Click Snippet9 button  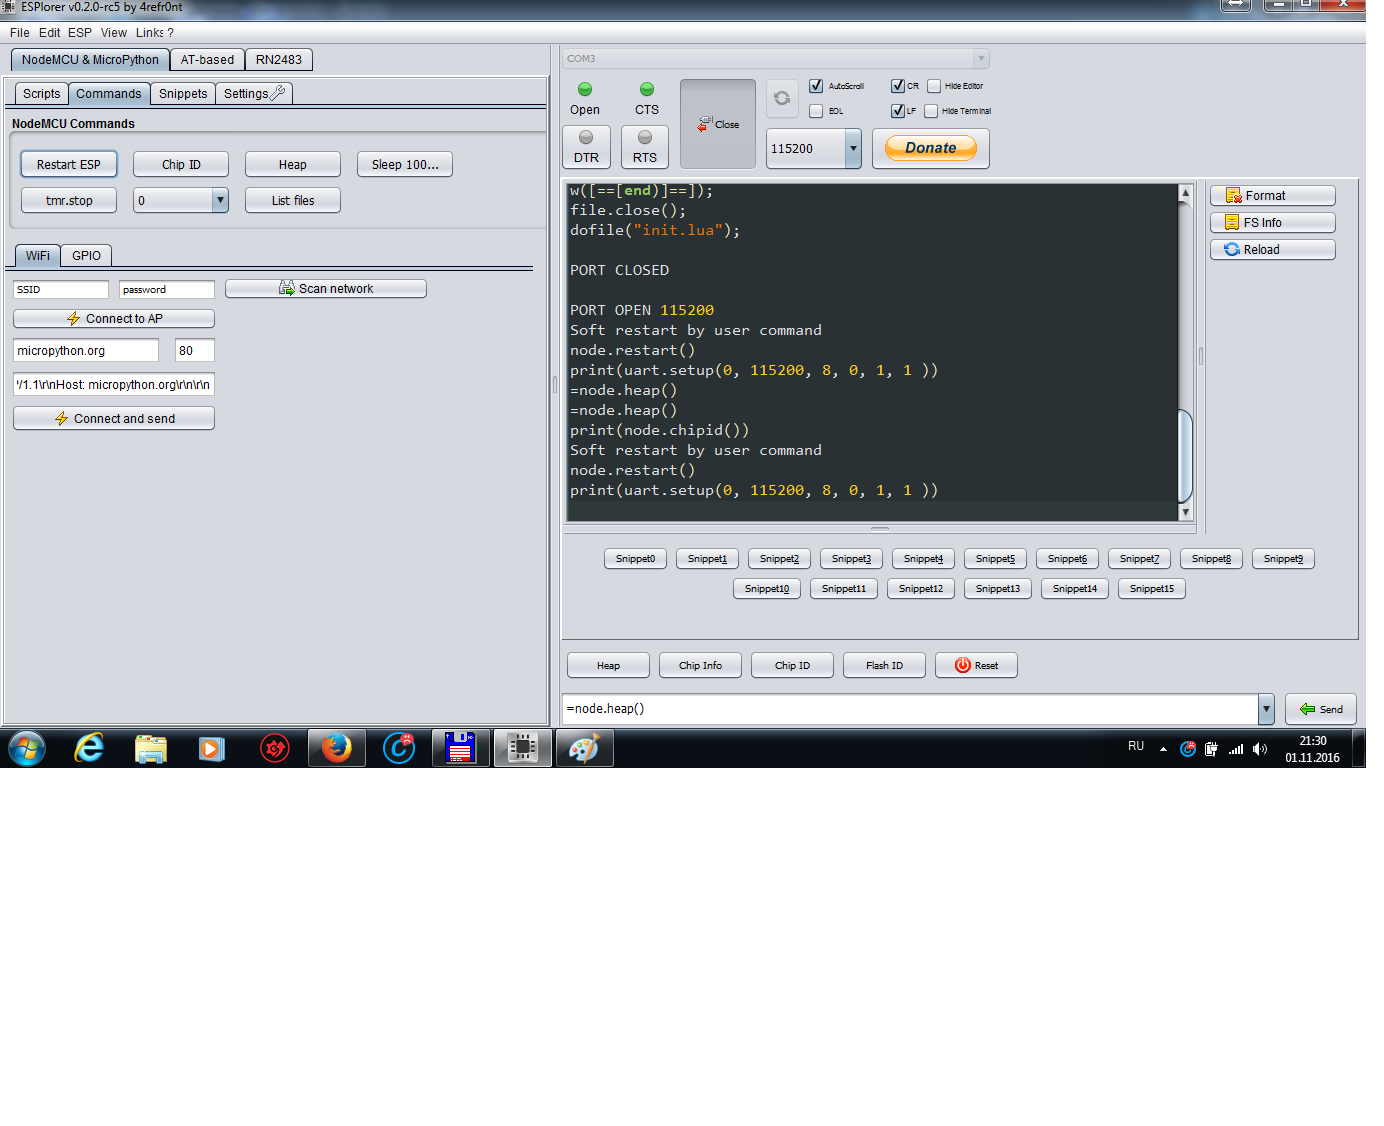coord(1284,559)
